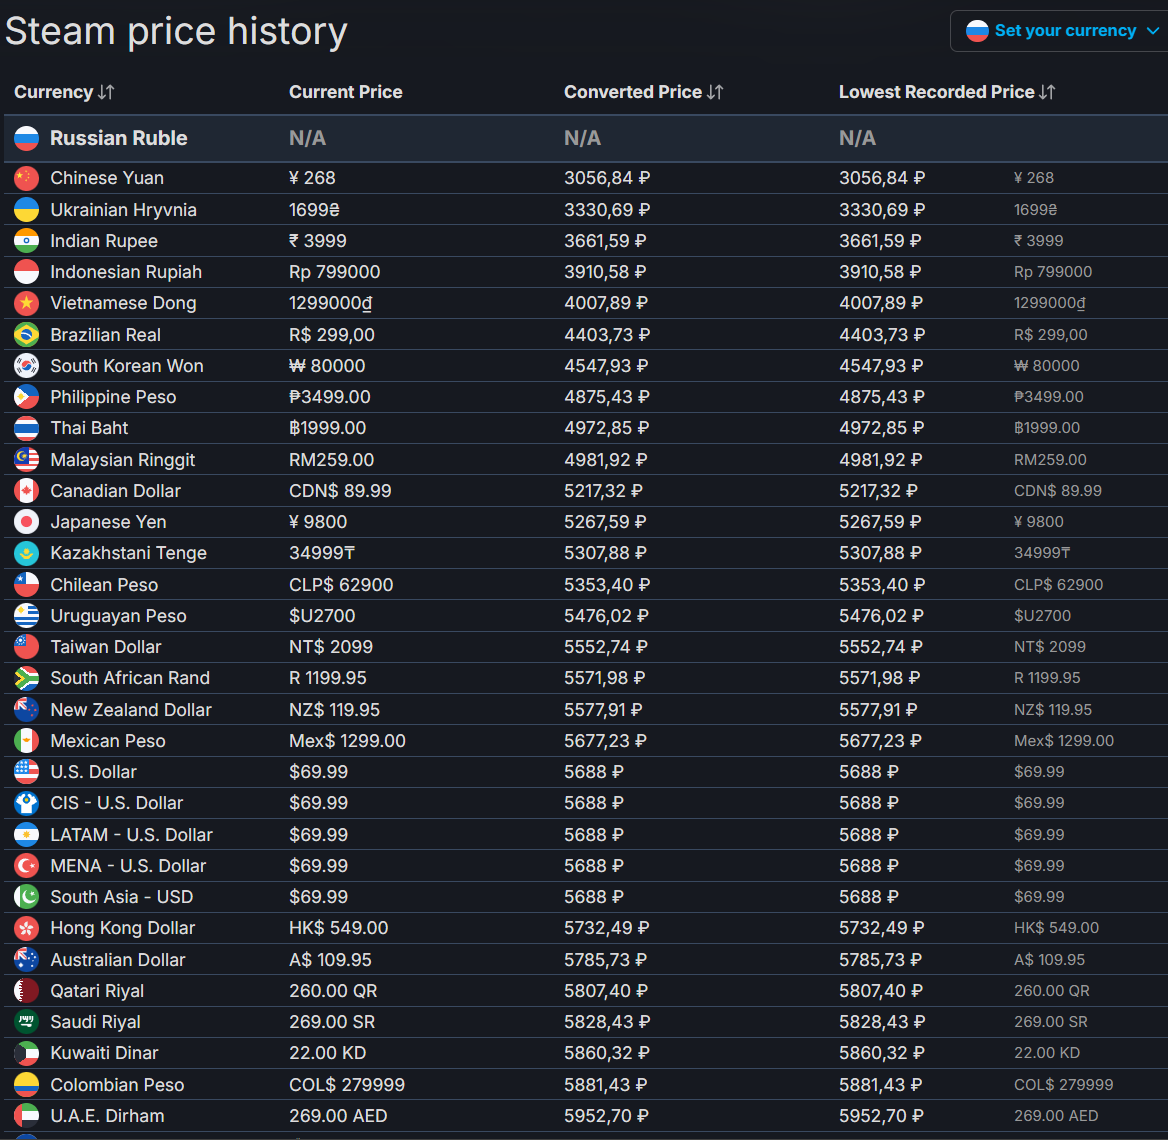Click the ₹ 3999 current price cell
This screenshot has width=1168, height=1140.
[x=318, y=241]
